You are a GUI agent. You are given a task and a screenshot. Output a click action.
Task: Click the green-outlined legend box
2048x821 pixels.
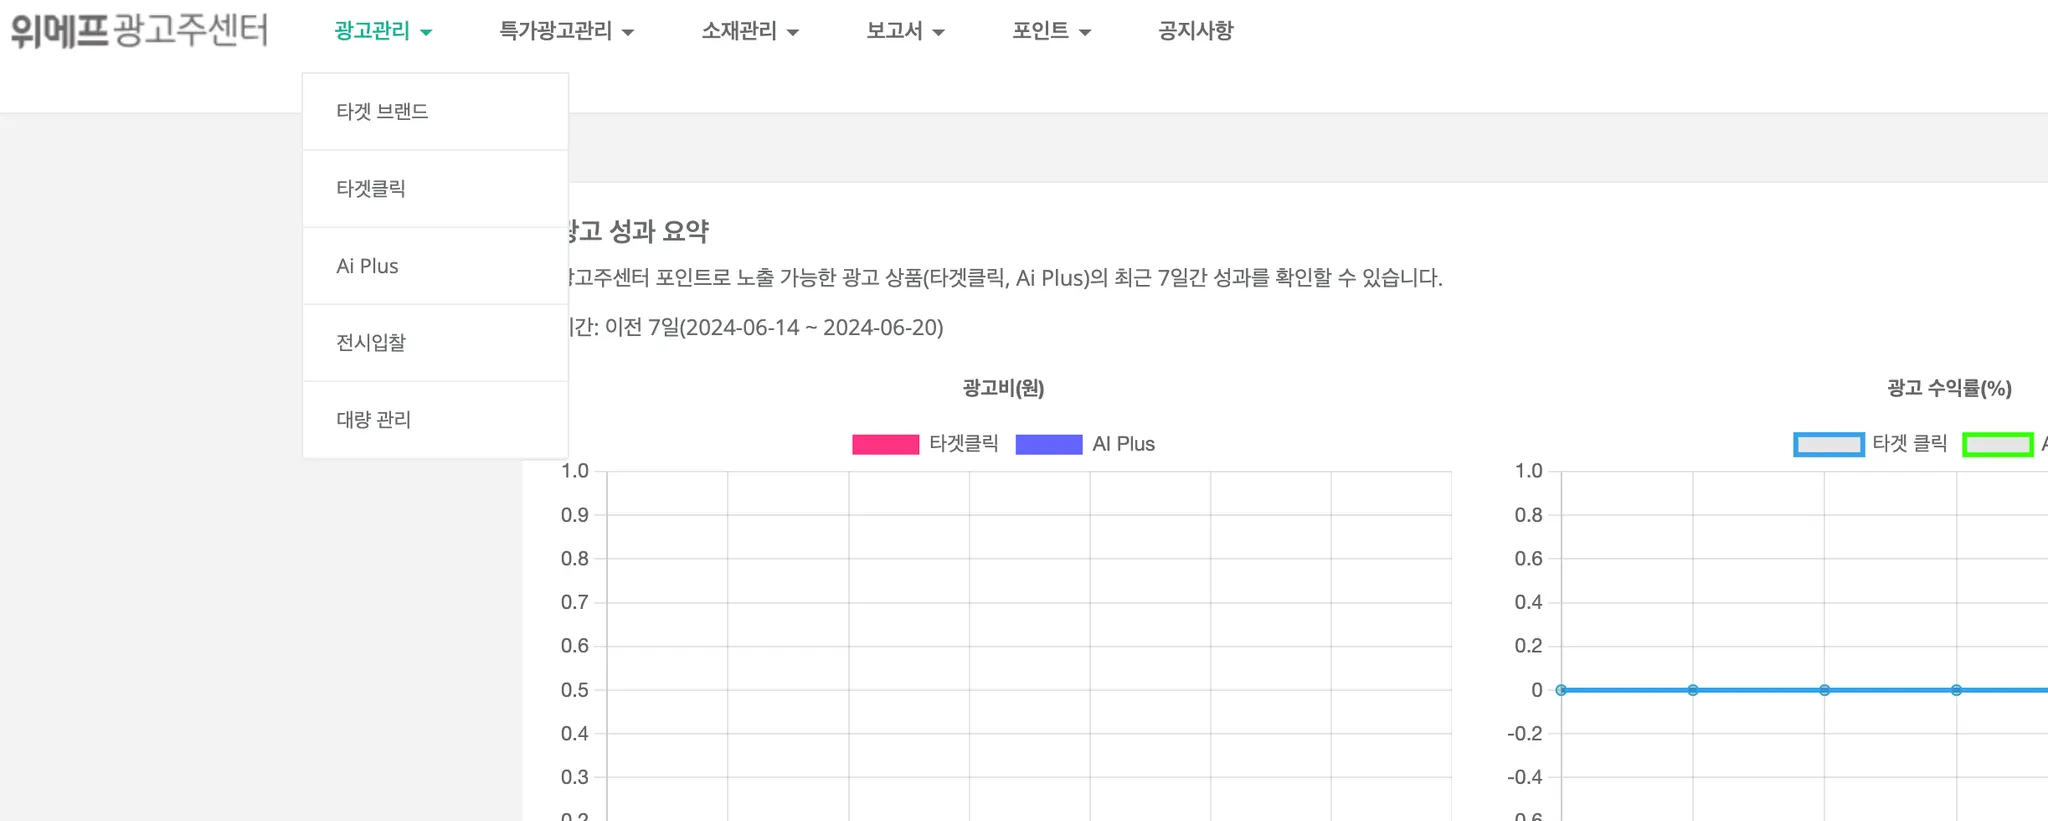click(1997, 444)
